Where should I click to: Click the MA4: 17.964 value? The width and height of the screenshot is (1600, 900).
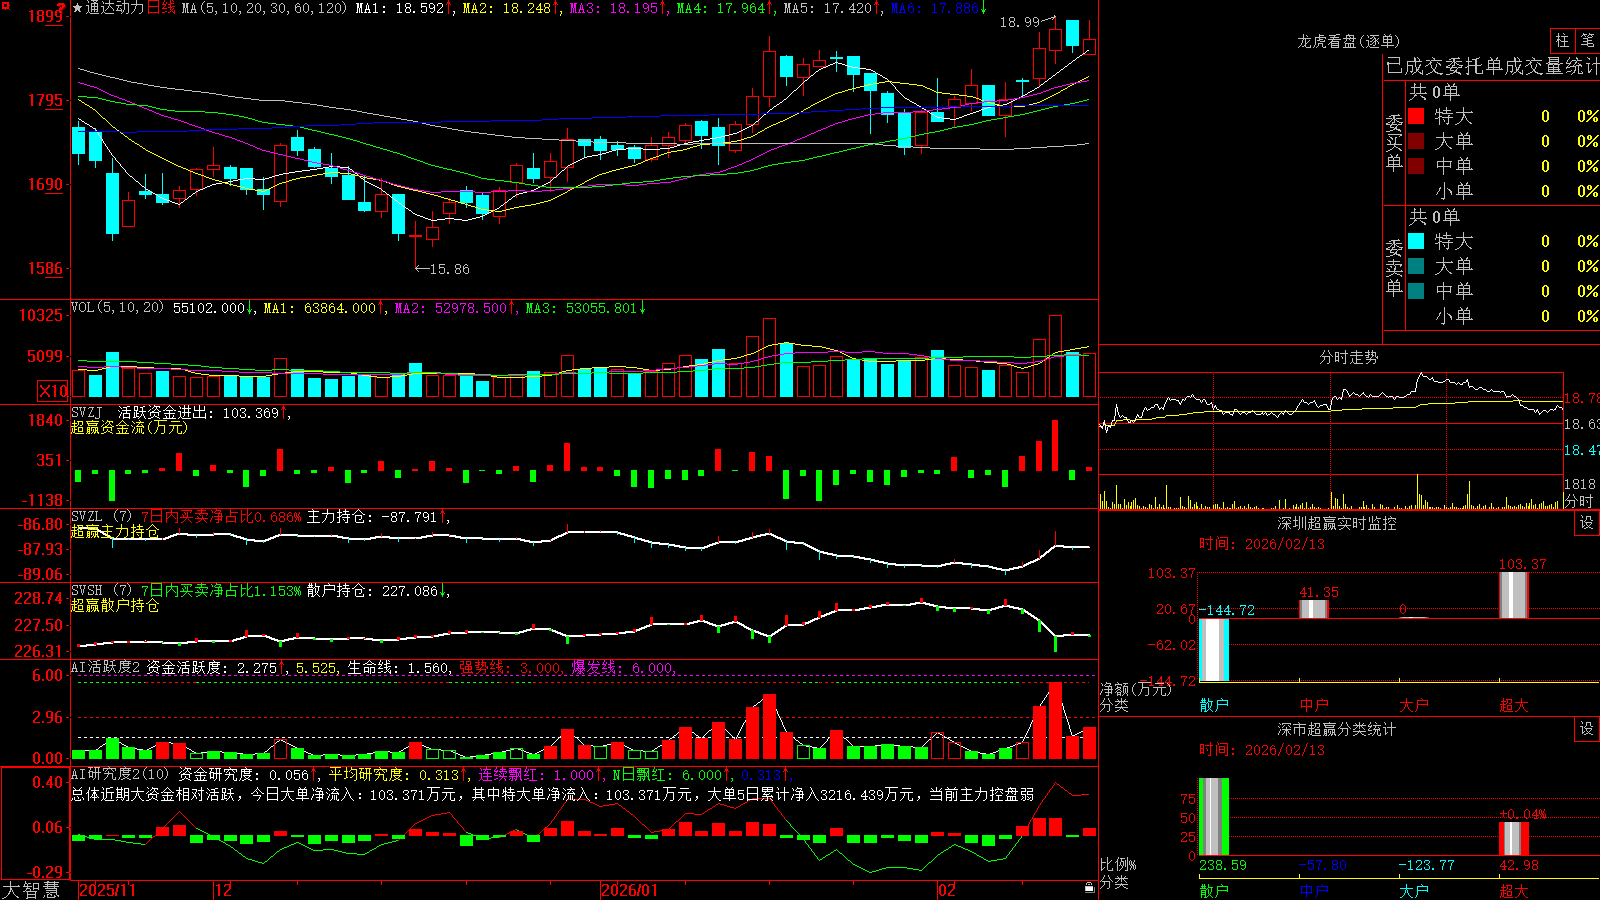723,8
